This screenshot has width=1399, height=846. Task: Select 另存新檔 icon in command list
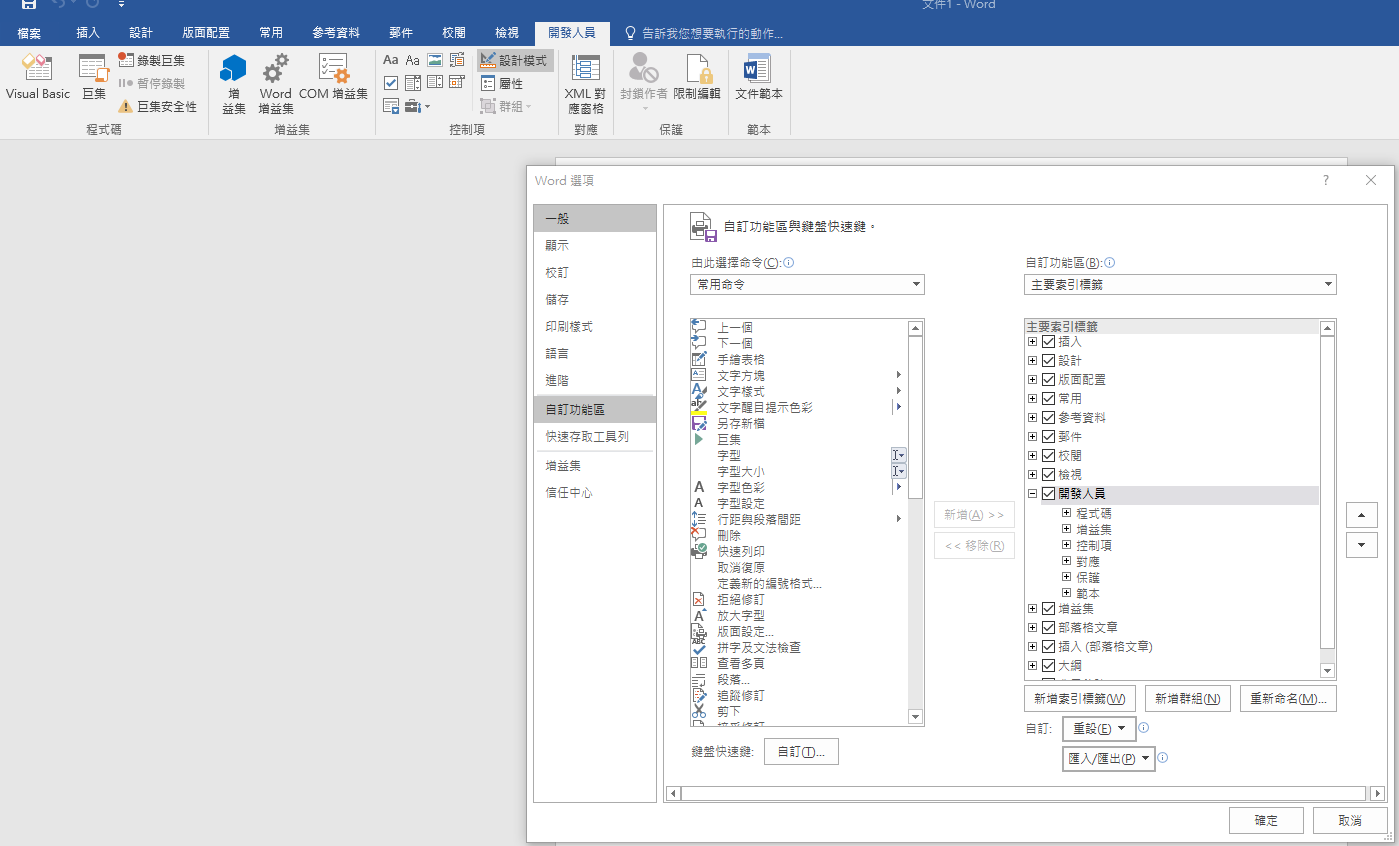click(x=699, y=423)
